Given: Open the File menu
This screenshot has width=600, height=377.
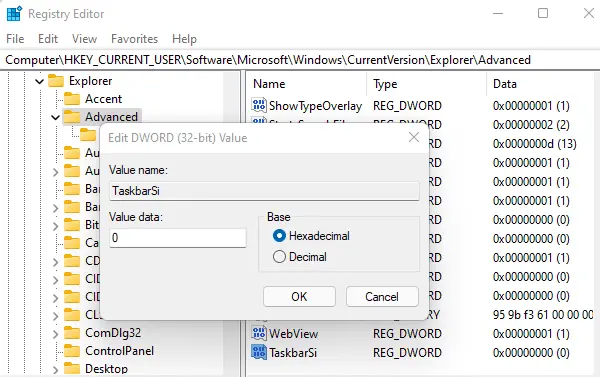Looking at the screenshot, I should click(x=15, y=39).
